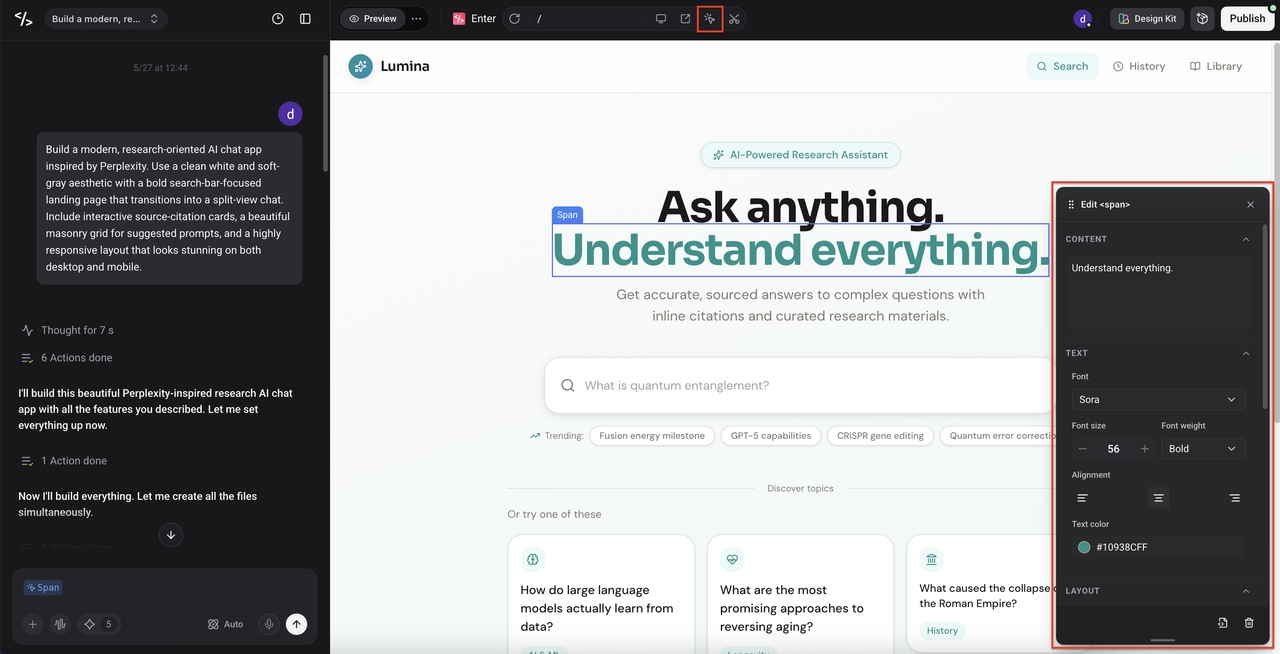
Task: Set text alignment to left
Action: point(1082,498)
